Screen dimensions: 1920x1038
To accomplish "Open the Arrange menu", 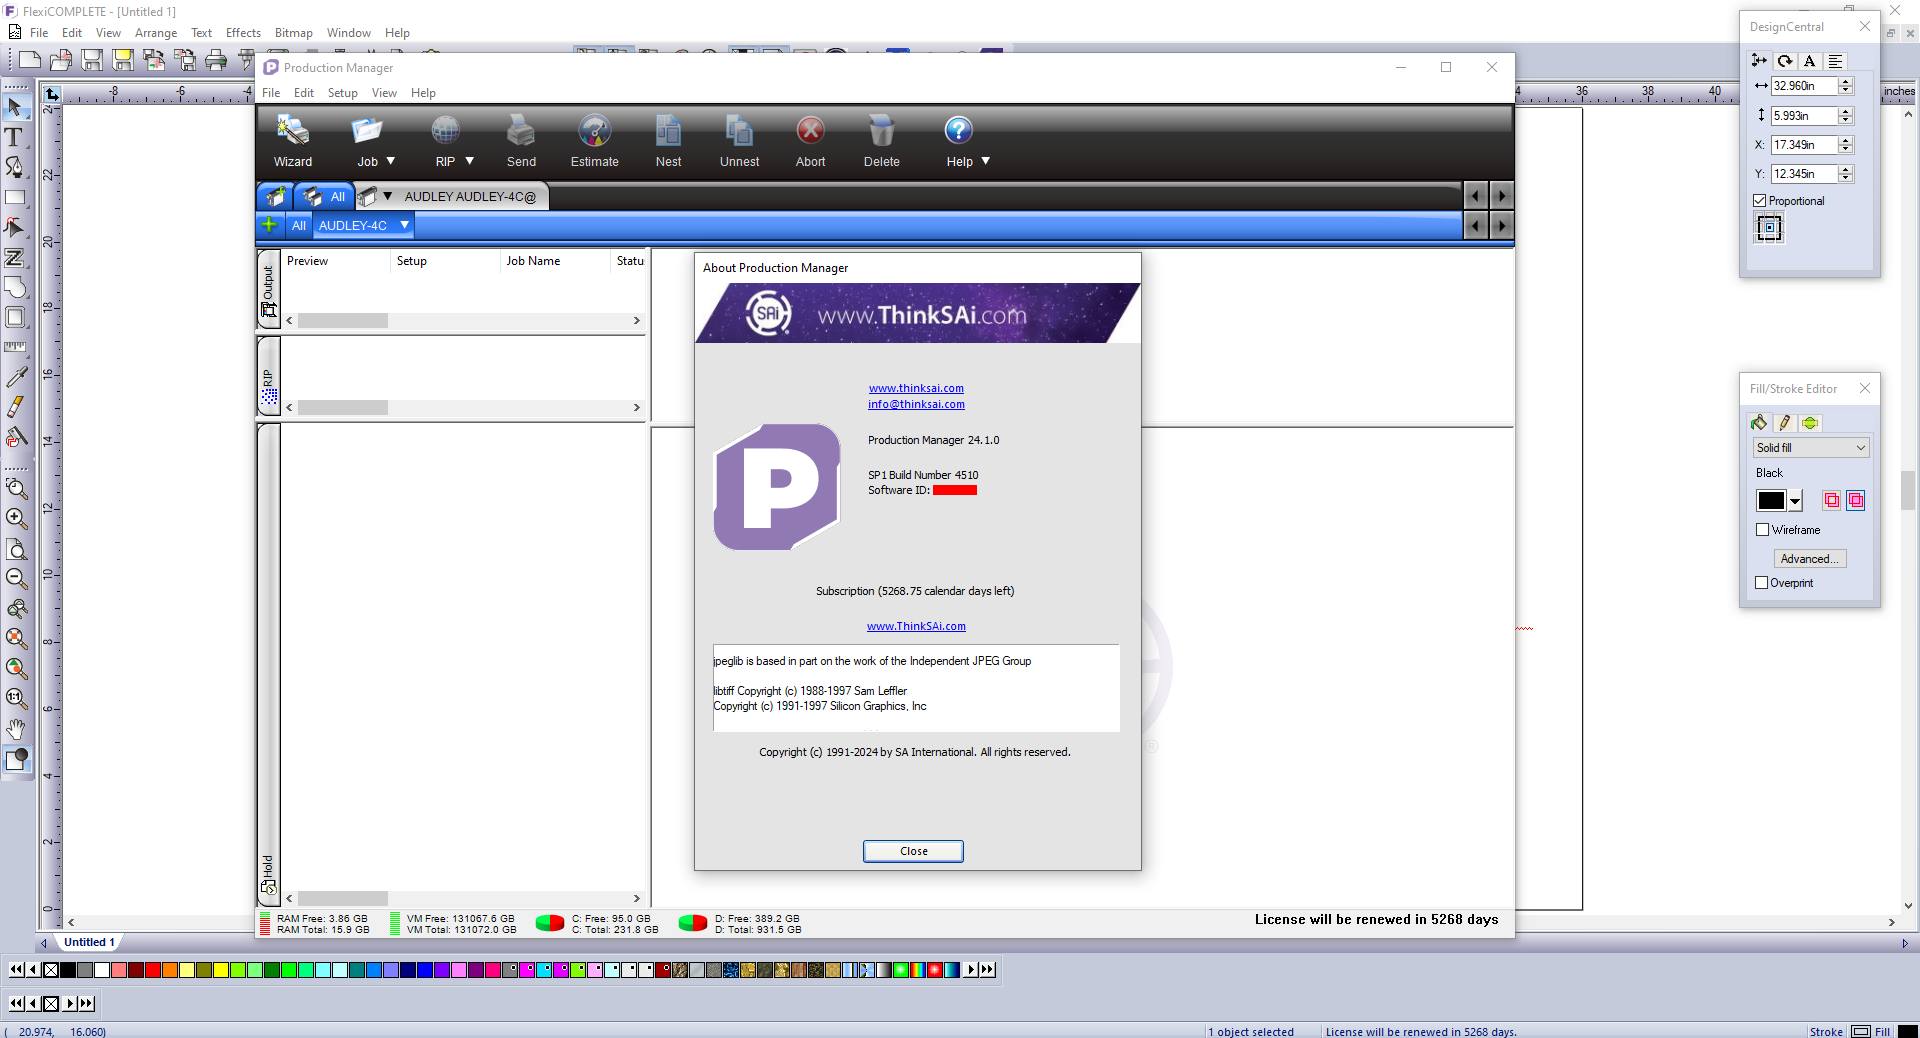I will point(156,33).
